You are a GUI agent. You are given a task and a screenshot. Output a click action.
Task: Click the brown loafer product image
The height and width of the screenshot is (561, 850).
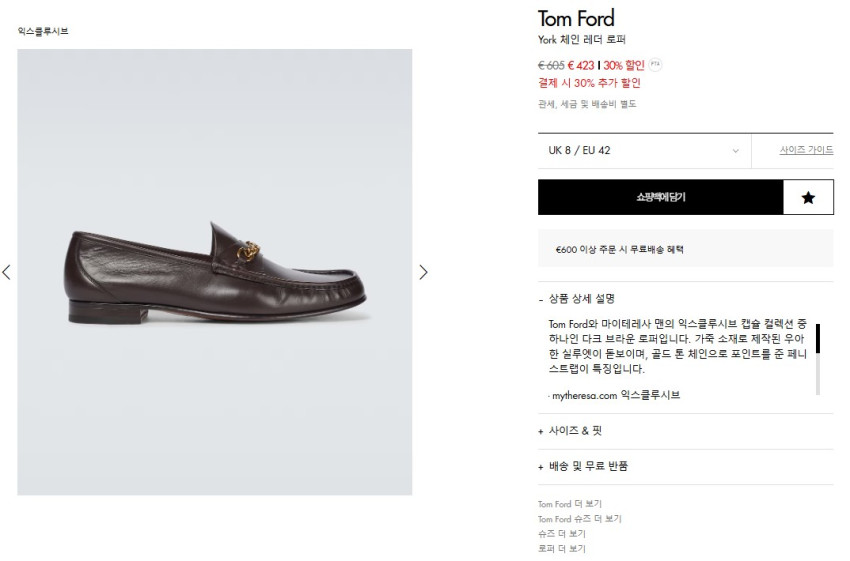pyautogui.click(x=215, y=272)
